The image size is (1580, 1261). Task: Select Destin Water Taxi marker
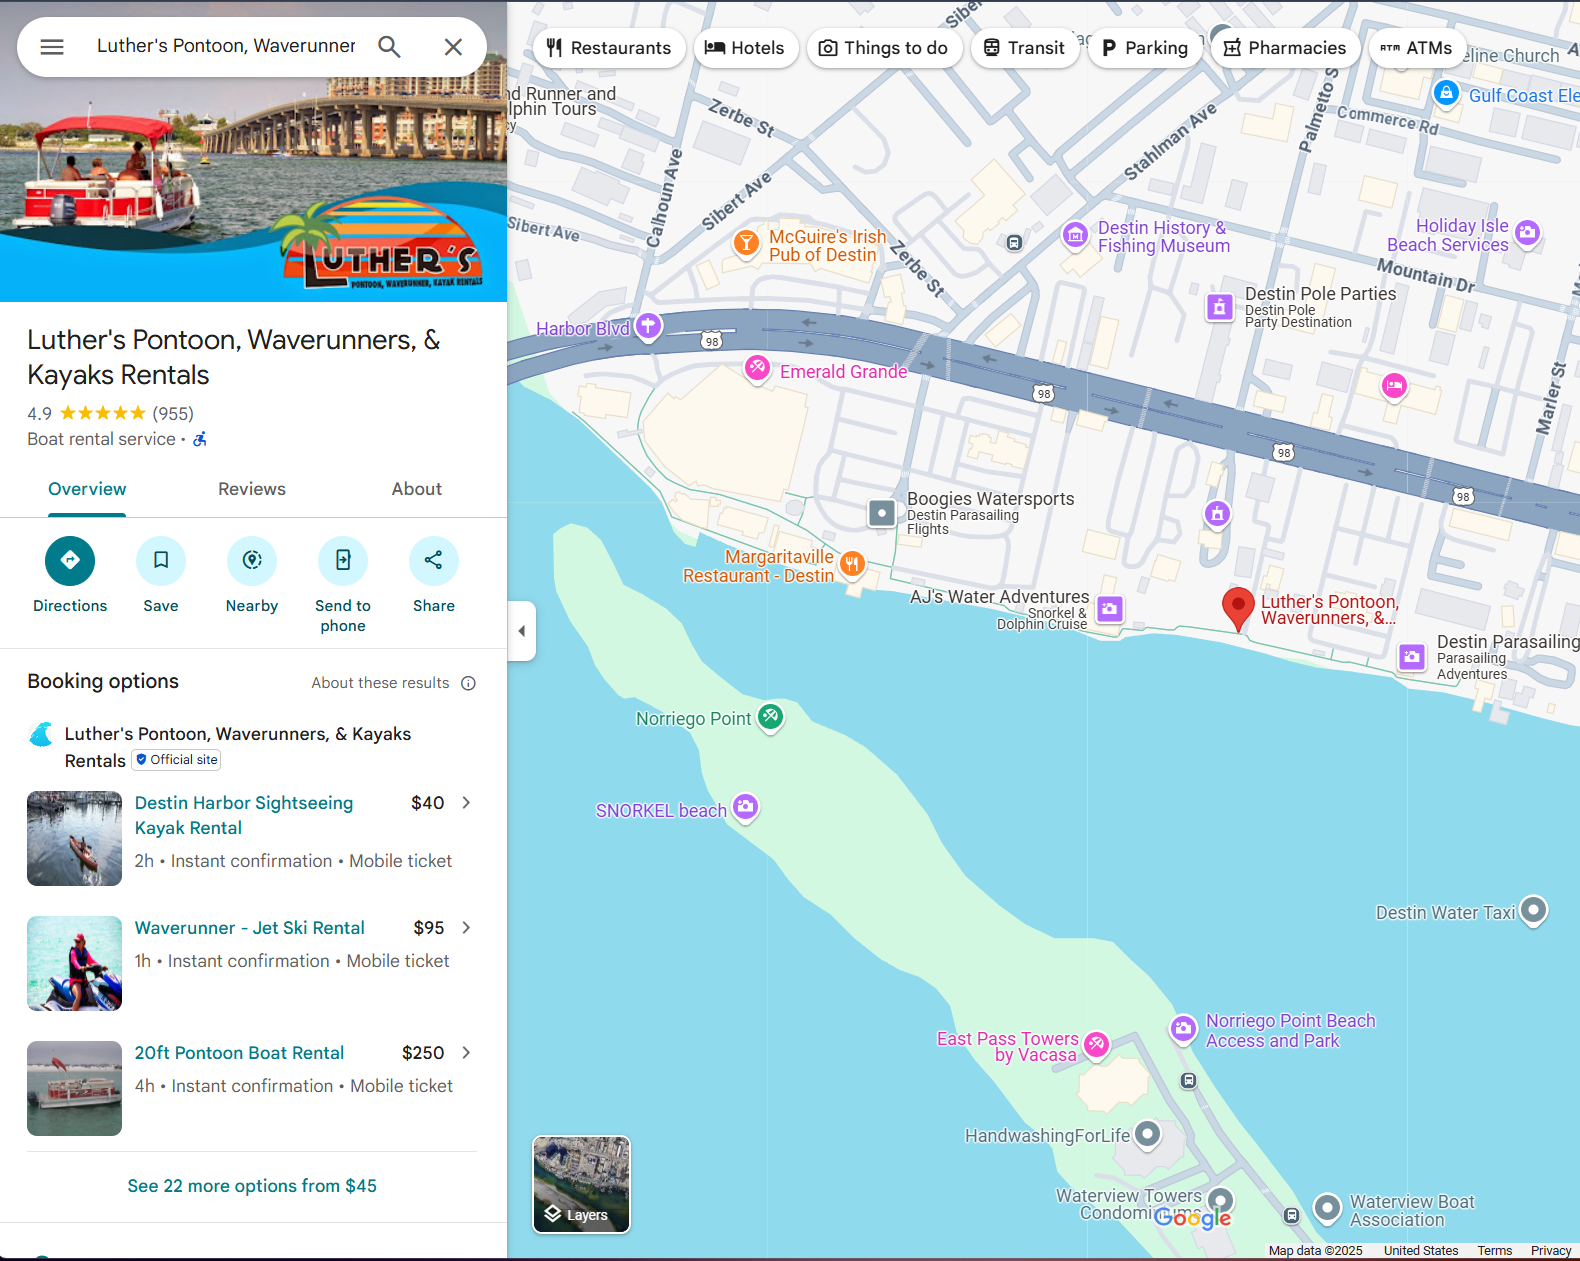click(1533, 911)
